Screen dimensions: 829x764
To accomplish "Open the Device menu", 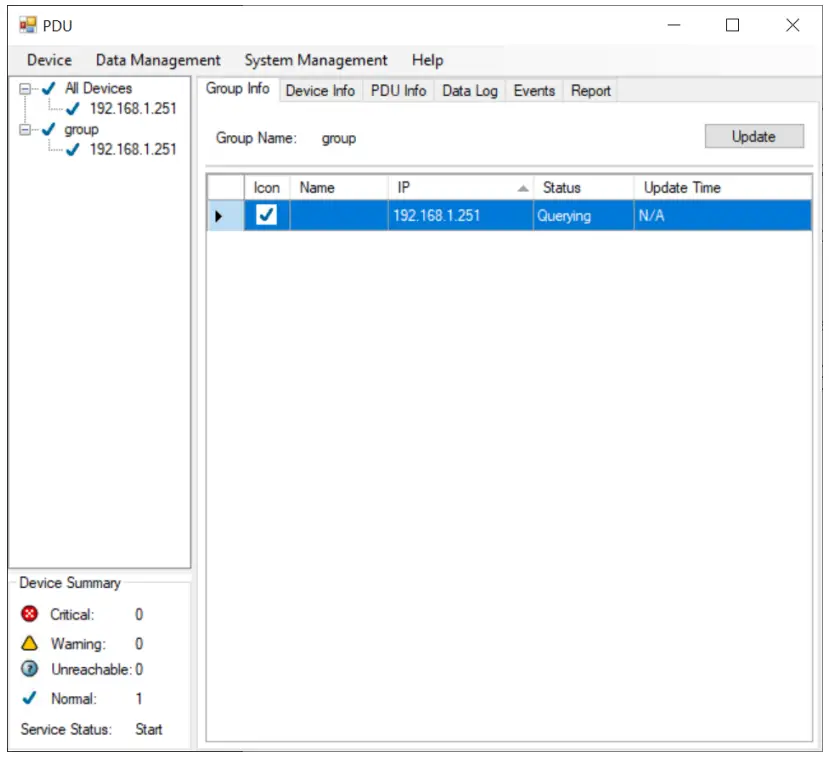I will [x=49, y=60].
